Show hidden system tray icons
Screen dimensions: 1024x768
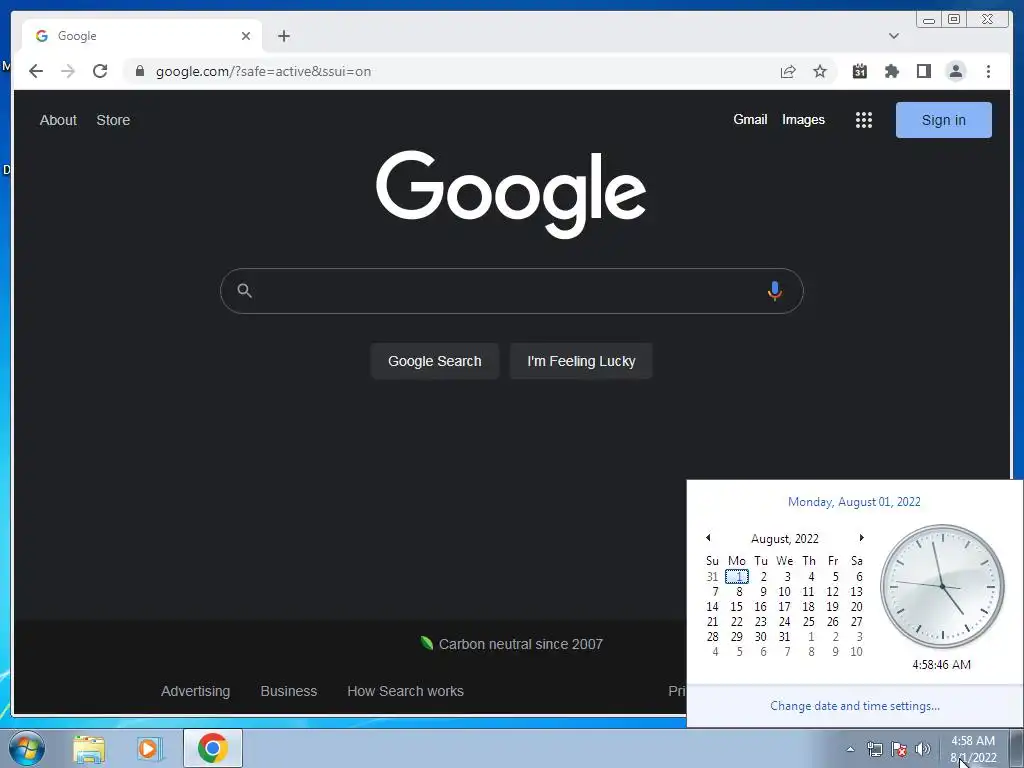850,749
